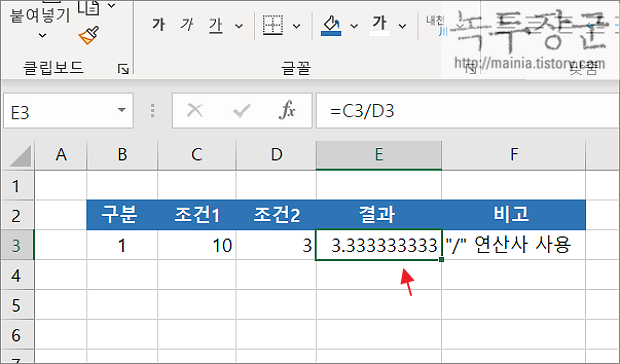Screen dimensions: 620x364
Task: Click the formula bar Cancel X icon
Action: tap(195, 111)
